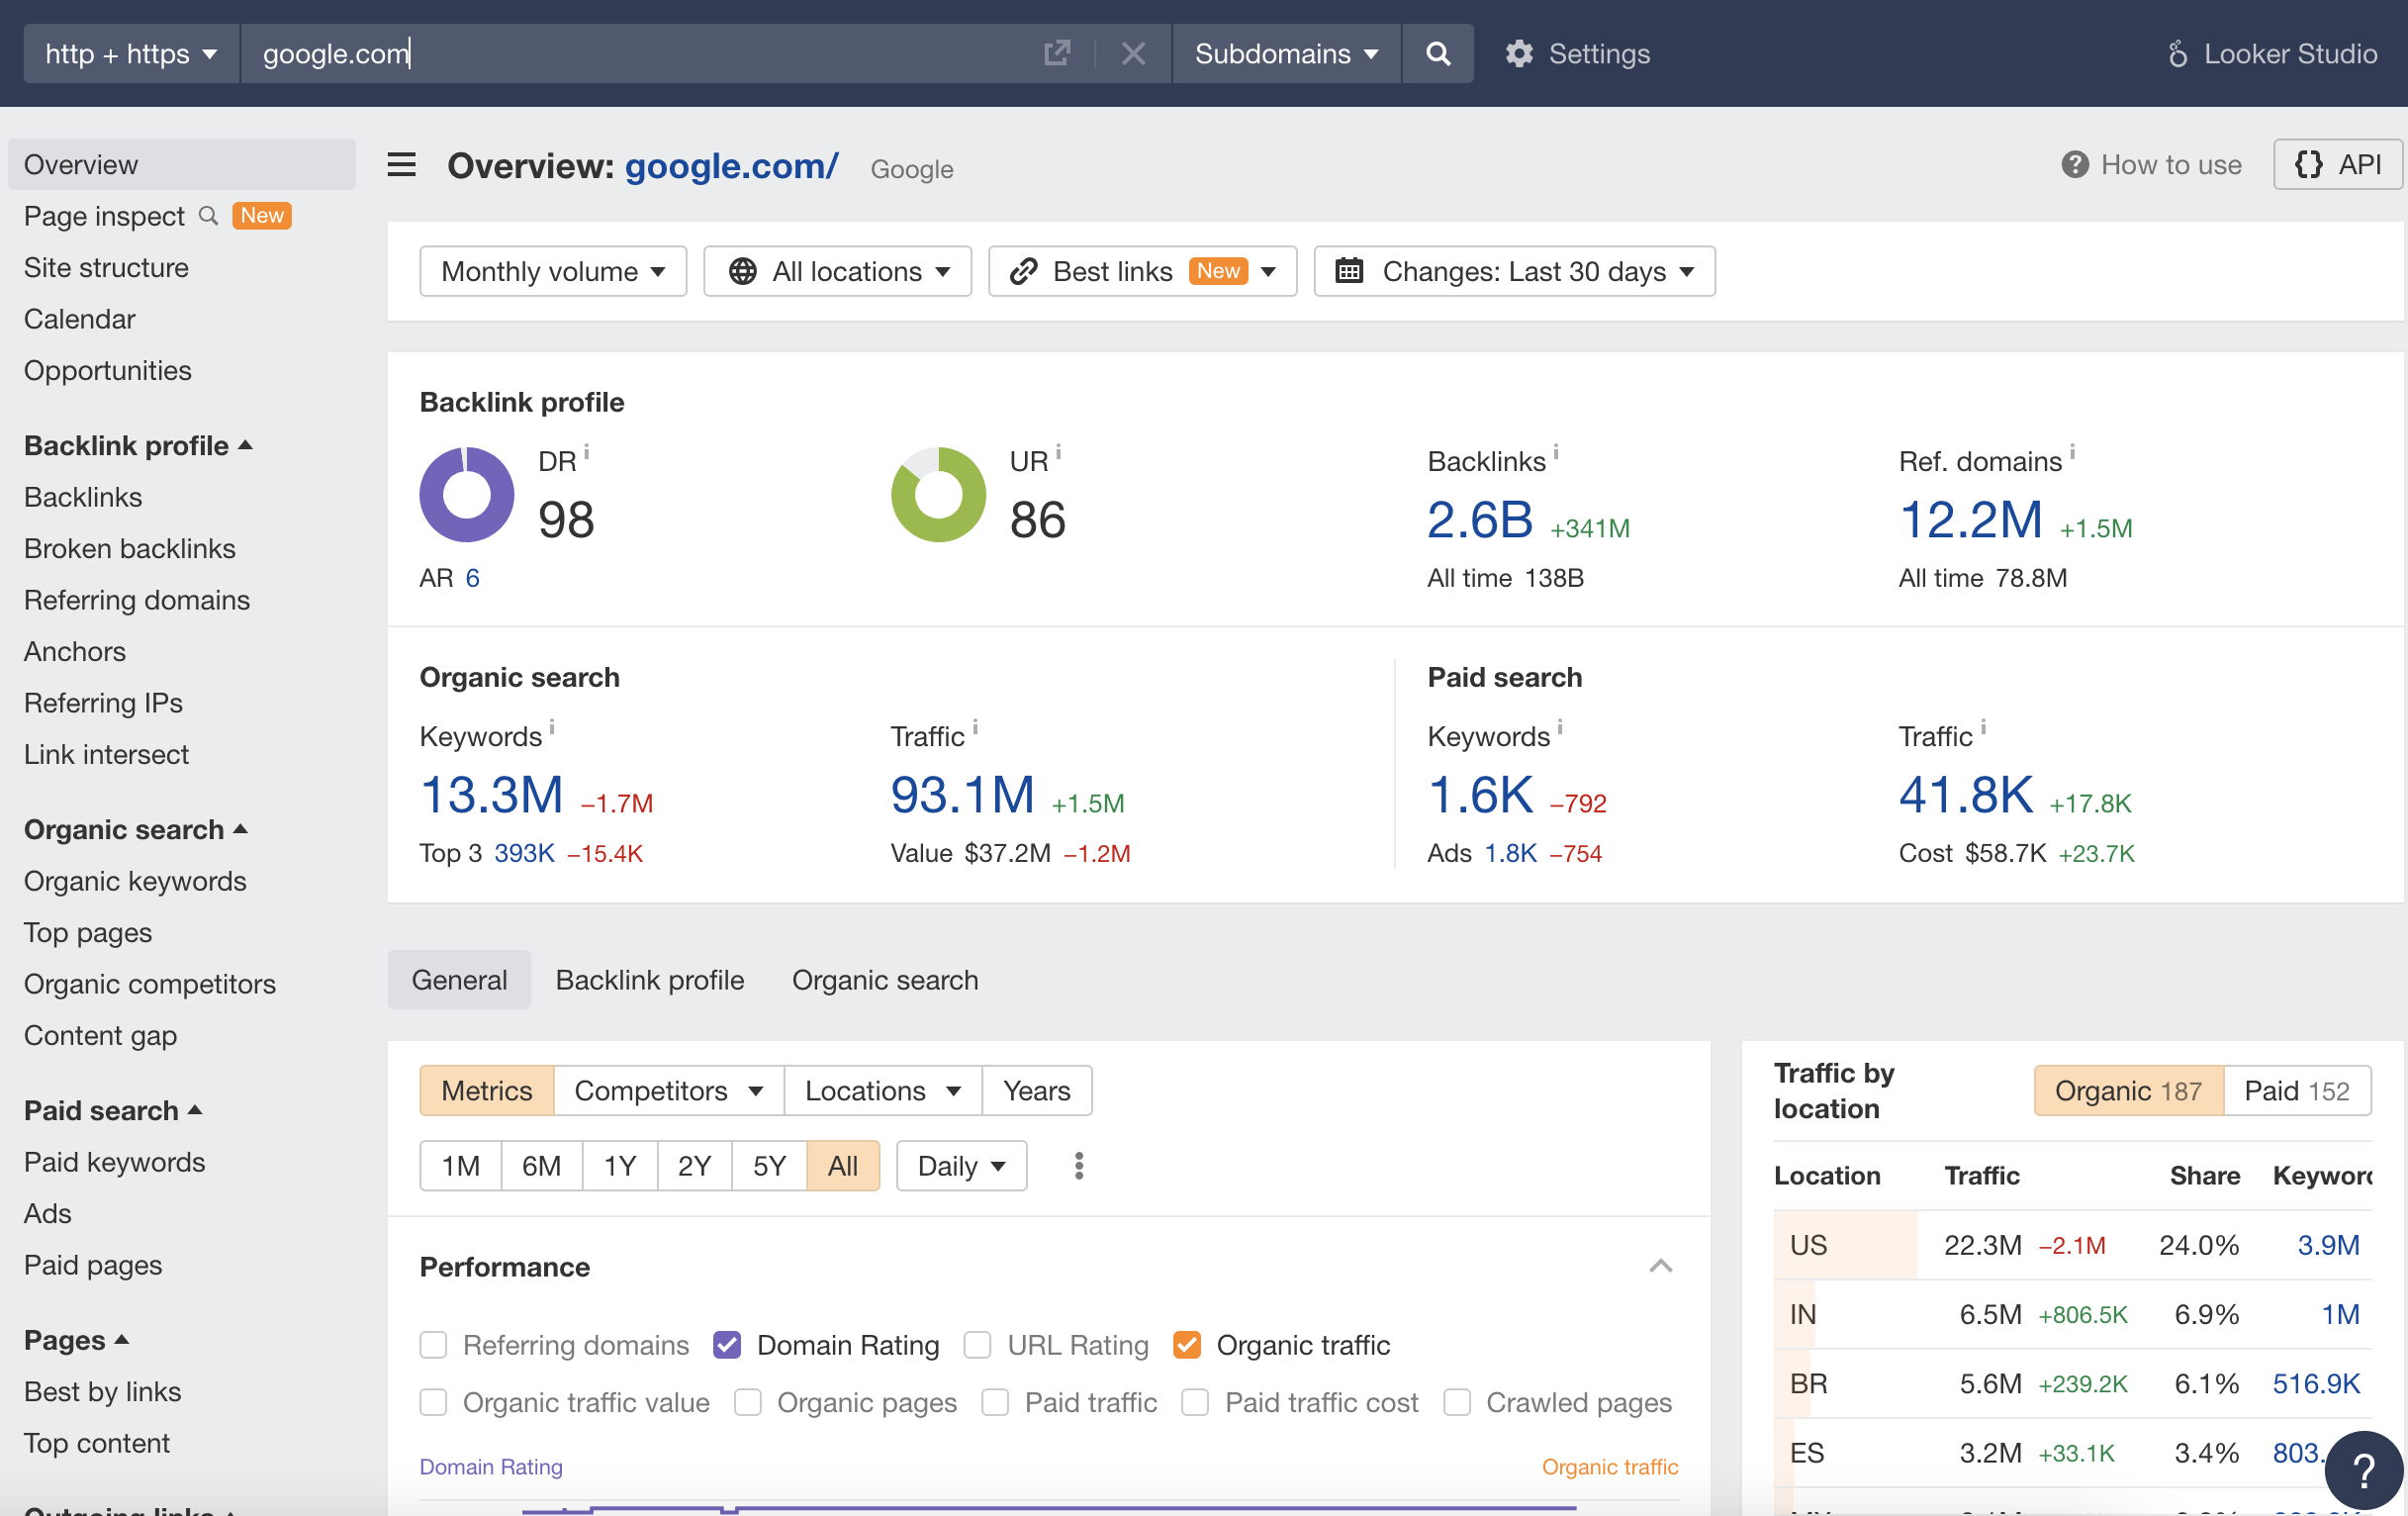This screenshot has width=2408, height=1516.
Task: Toggle sidebar with hamburger menu icon
Action: pos(401,165)
